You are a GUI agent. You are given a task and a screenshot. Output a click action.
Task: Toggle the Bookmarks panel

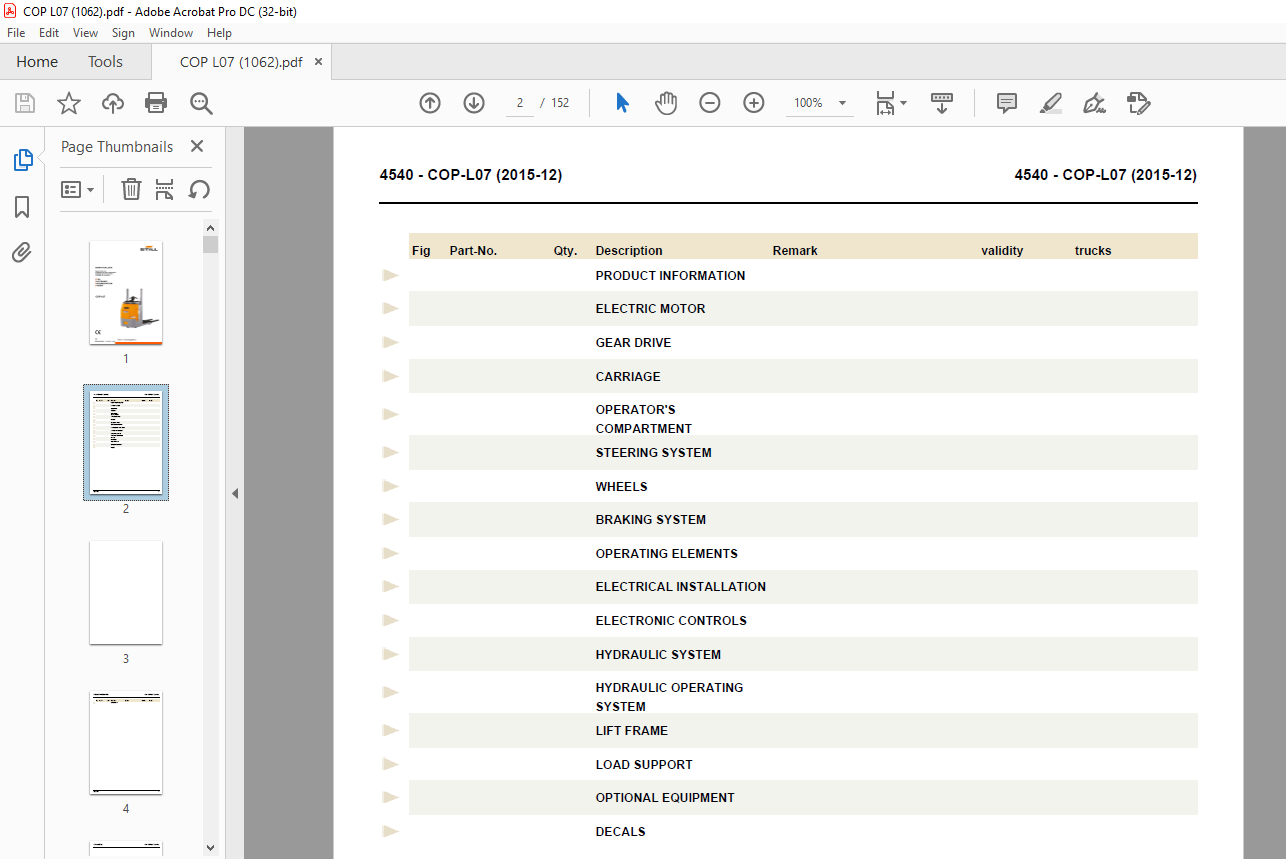point(22,207)
